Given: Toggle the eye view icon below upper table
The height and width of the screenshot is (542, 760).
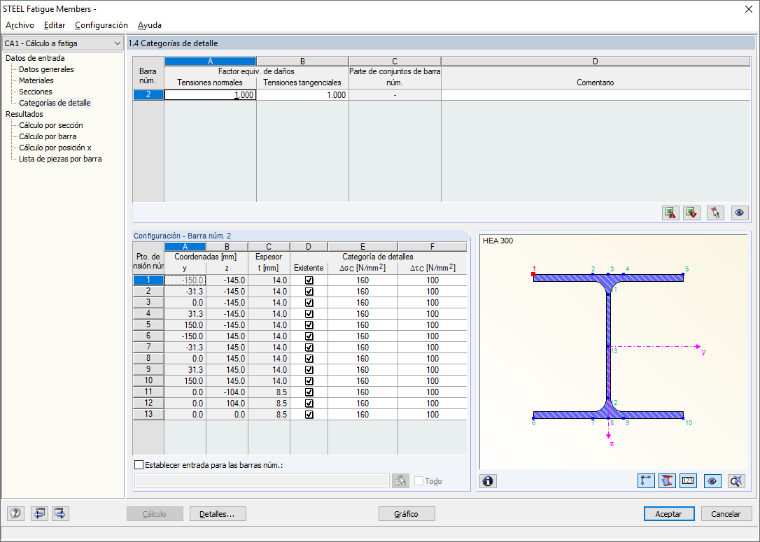Looking at the screenshot, I should coord(739,213).
